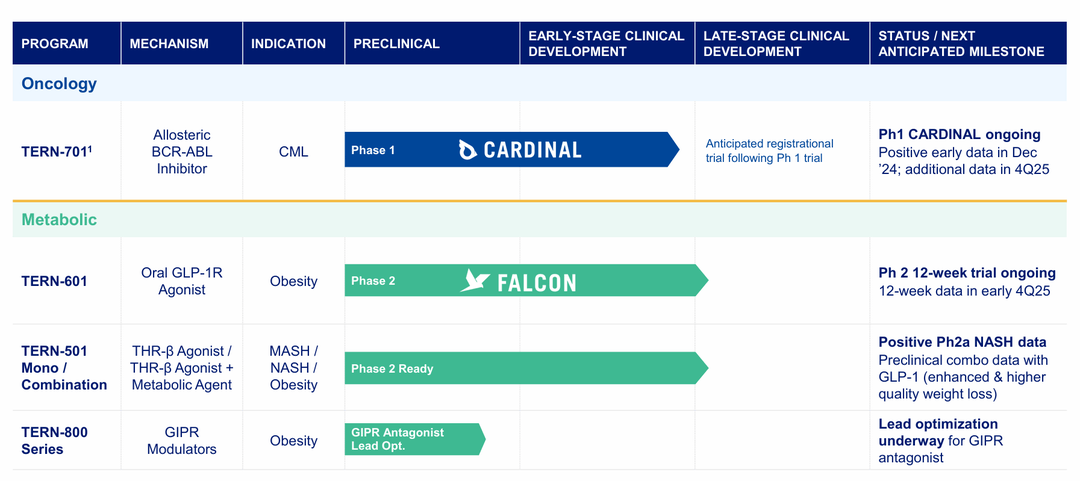Click the Metabolic section heading
The image size is (1080, 481).
(60, 220)
